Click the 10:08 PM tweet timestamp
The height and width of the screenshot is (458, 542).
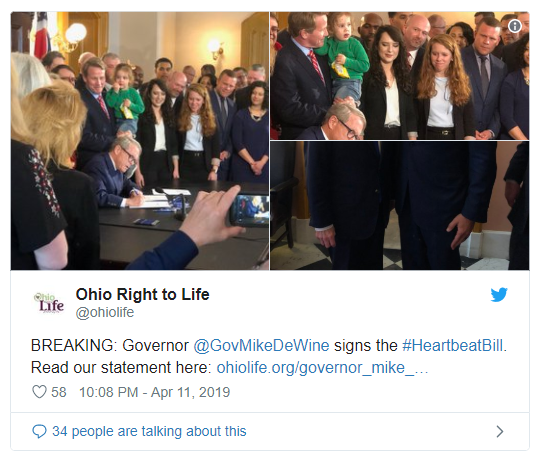pyautogui.click(x=109, y=392)
